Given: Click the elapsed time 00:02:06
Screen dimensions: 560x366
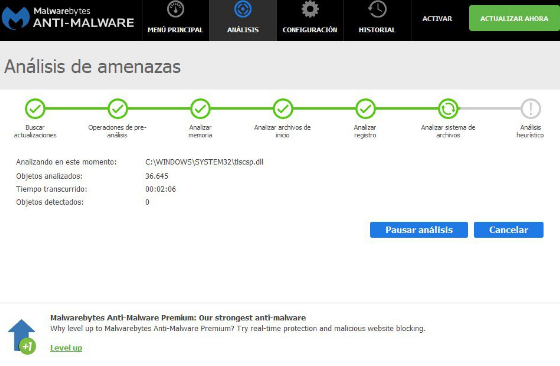Looking at the screenshot, I should pos(161,189).
